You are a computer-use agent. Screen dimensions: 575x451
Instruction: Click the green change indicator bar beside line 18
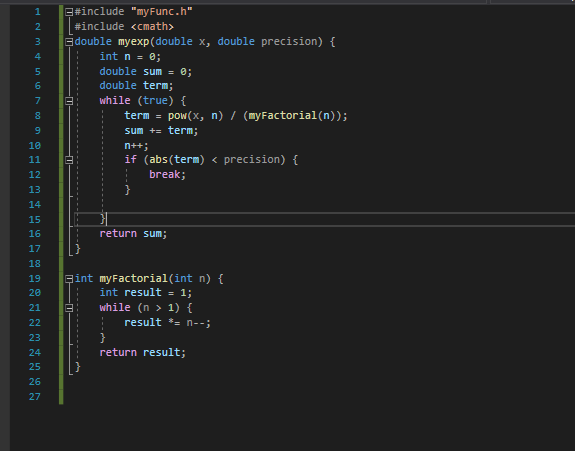[61, 264]
